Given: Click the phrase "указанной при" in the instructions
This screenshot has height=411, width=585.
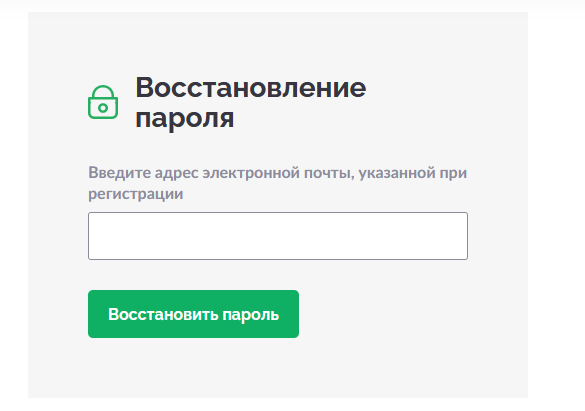Looking at the screenshot, I should (413, 173).
